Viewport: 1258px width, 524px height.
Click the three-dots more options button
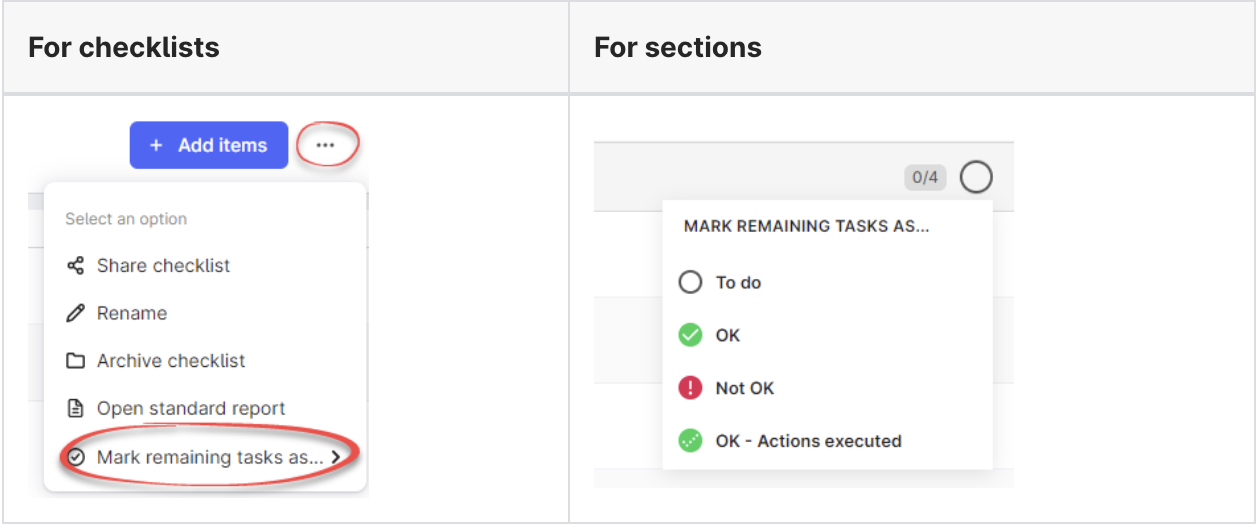click(325, 145)
